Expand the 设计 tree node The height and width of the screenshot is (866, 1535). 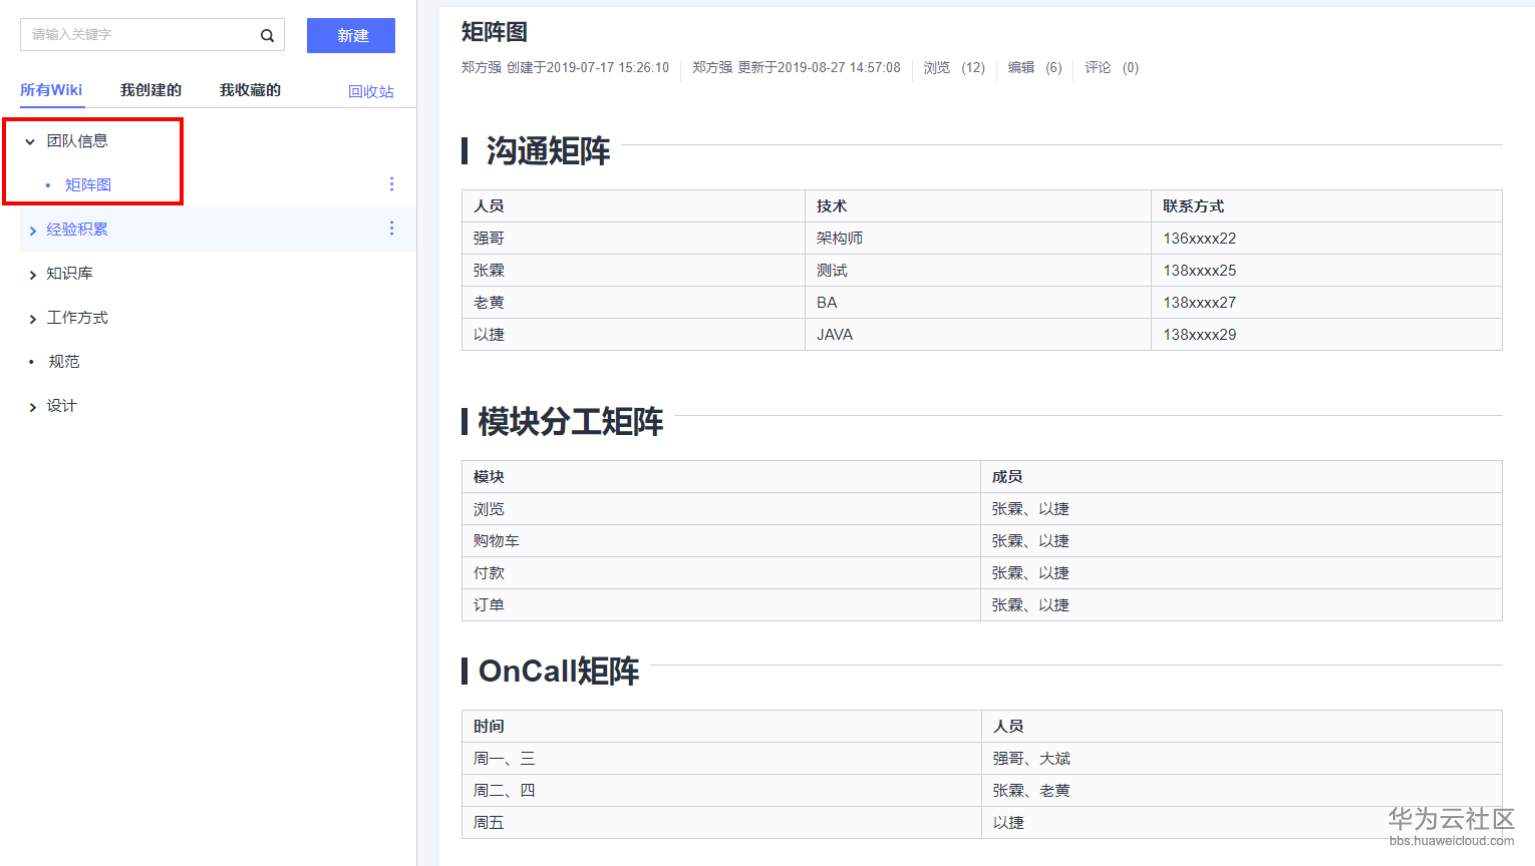click(x=32, y=406)
